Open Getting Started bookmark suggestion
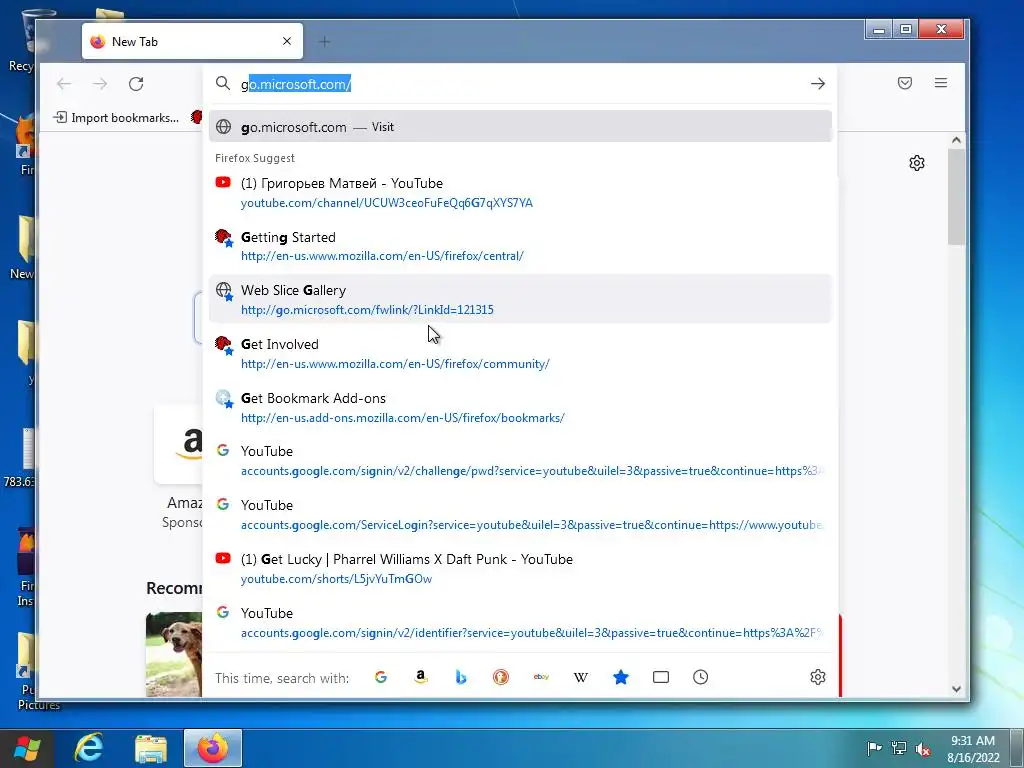 (x=520, y=246)
